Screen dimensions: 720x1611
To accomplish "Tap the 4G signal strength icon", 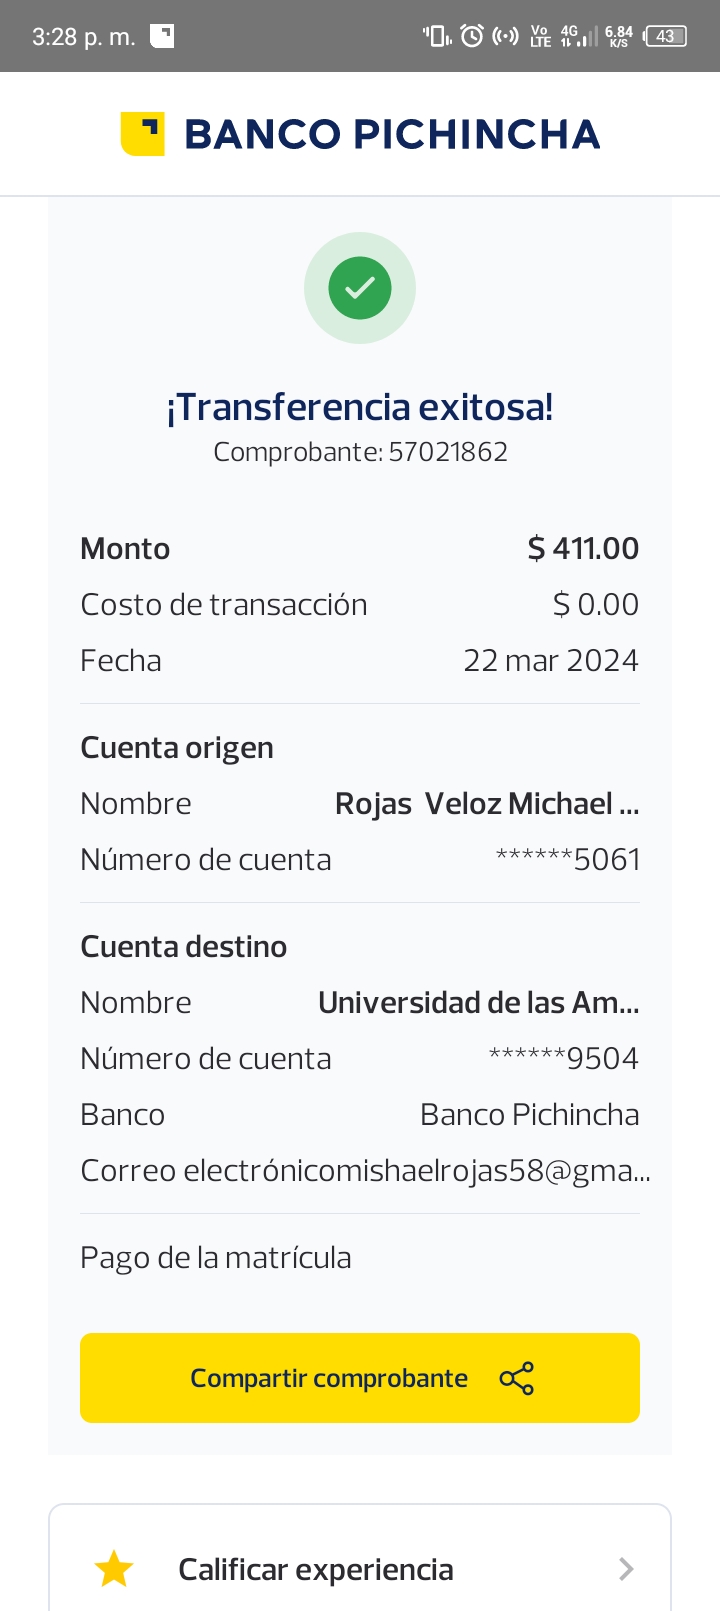I will pyautogui.click(x=578, y=36).
